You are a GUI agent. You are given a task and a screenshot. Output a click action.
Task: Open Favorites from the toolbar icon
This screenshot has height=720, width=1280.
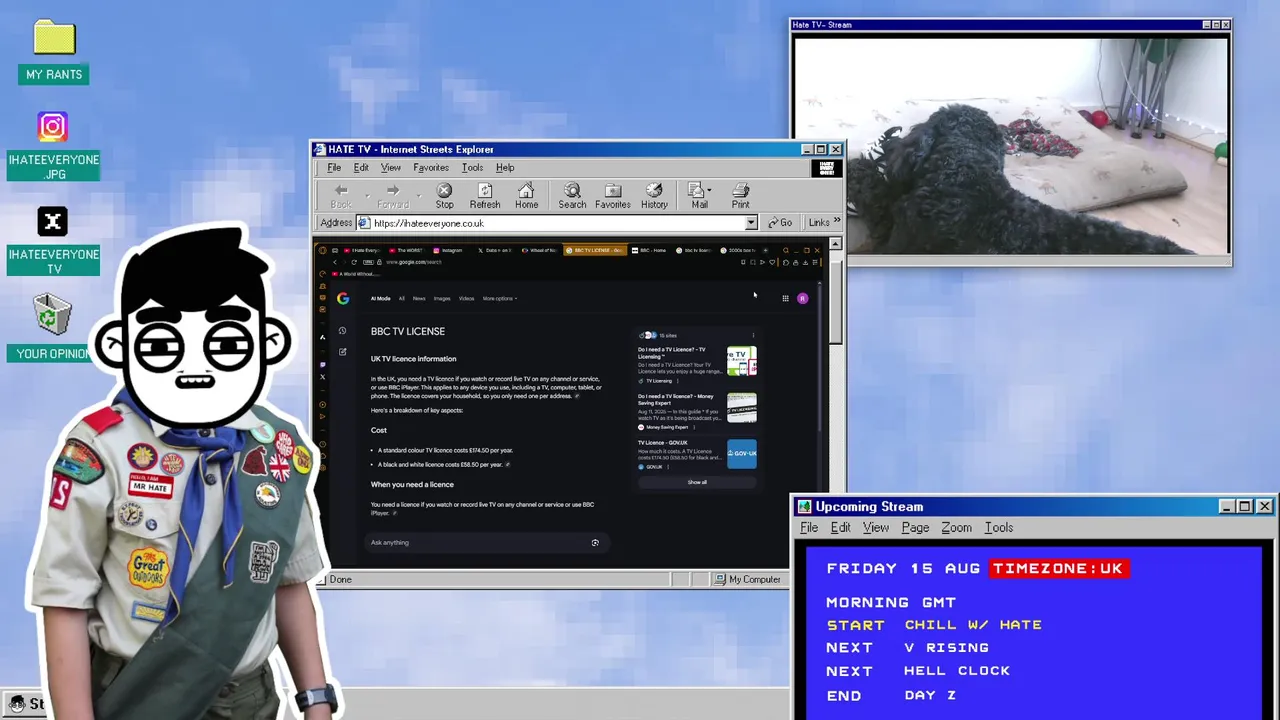613,195
